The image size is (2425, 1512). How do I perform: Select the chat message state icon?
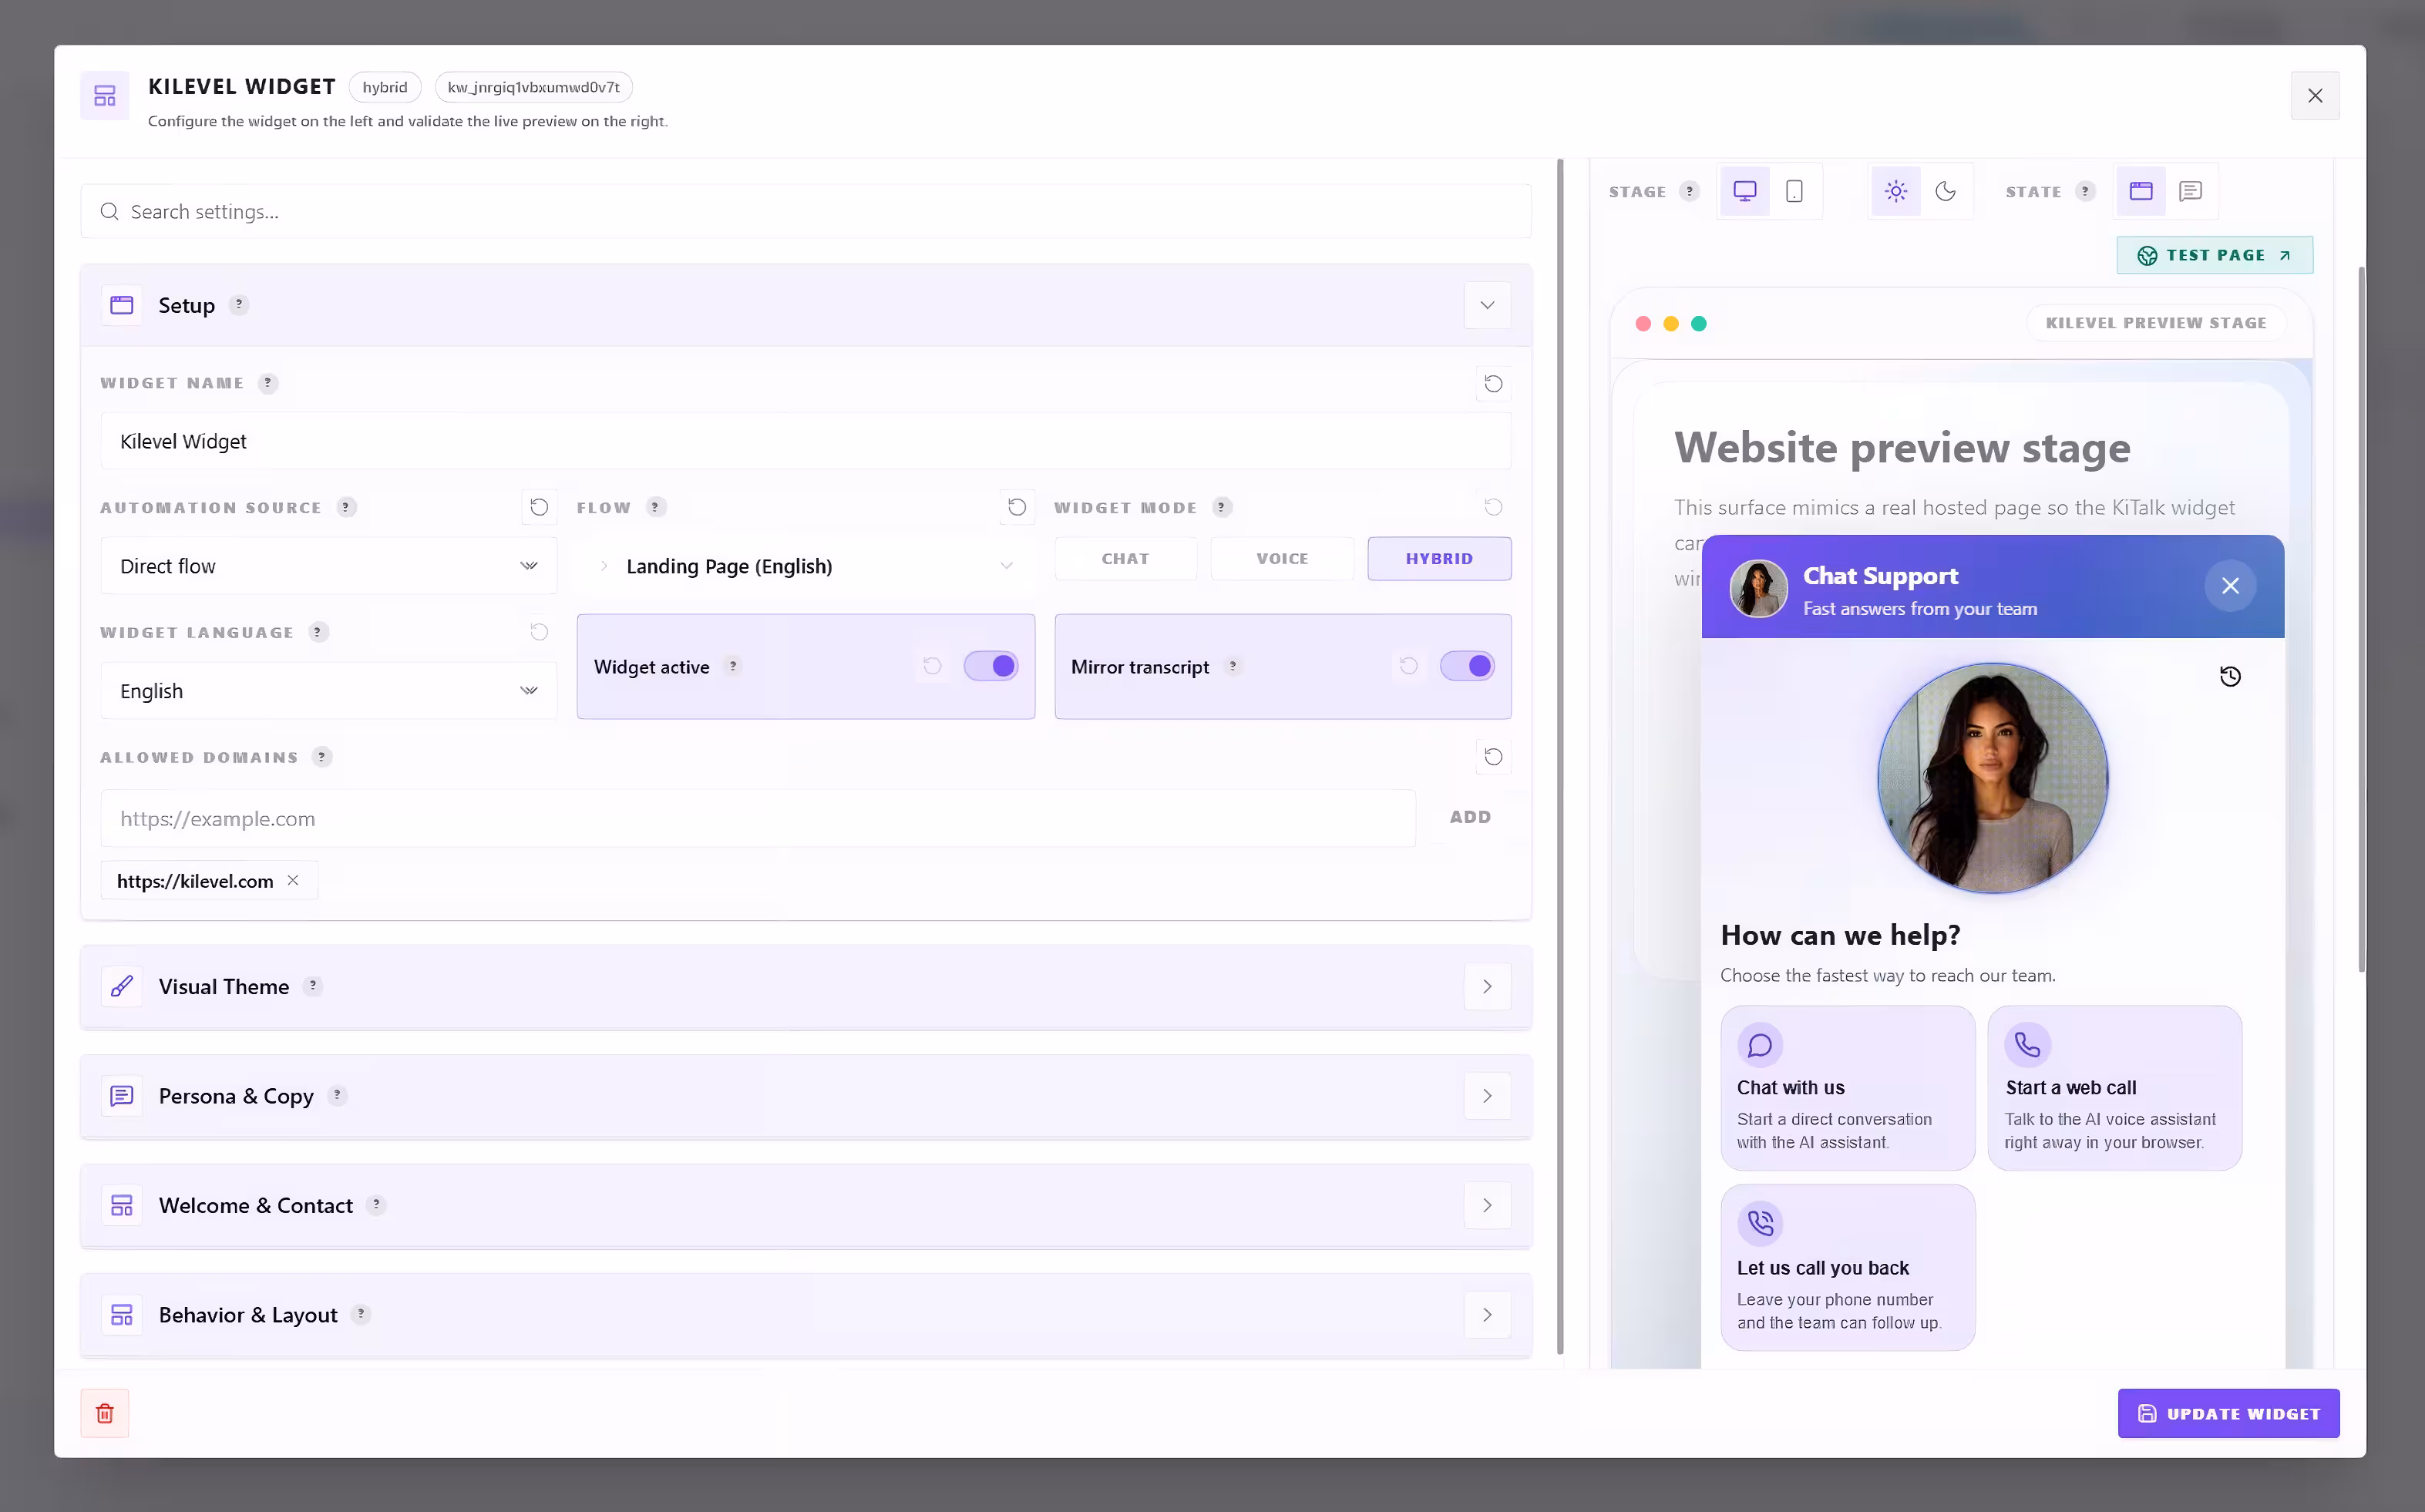coord(2190,191)
